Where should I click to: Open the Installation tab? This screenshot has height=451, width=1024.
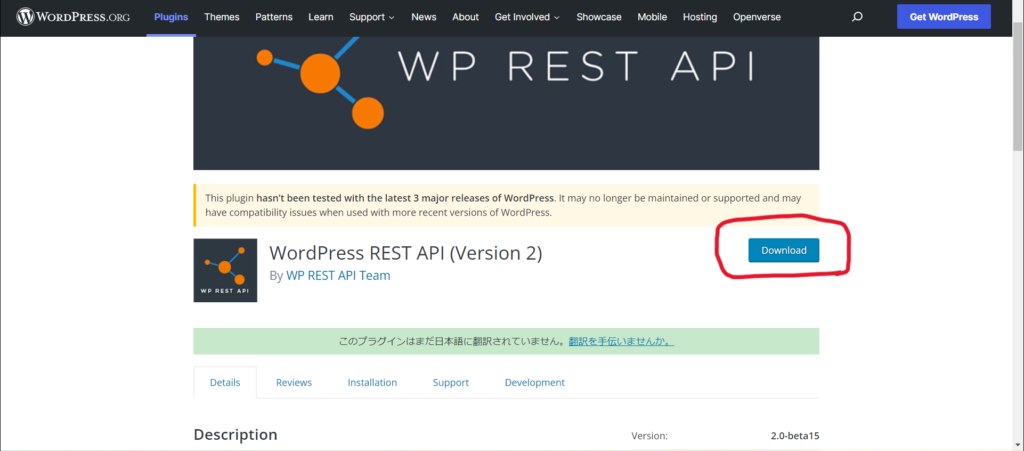372,382
